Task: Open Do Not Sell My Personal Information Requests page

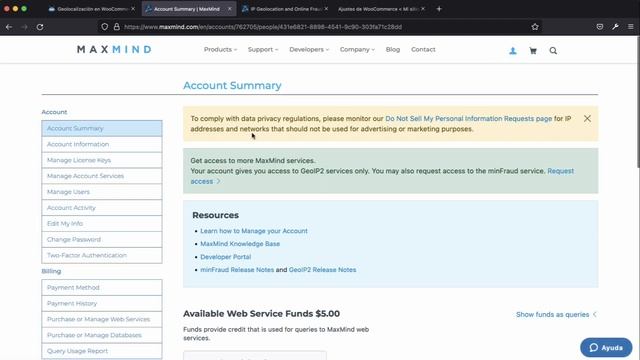Action: [469, 118]
